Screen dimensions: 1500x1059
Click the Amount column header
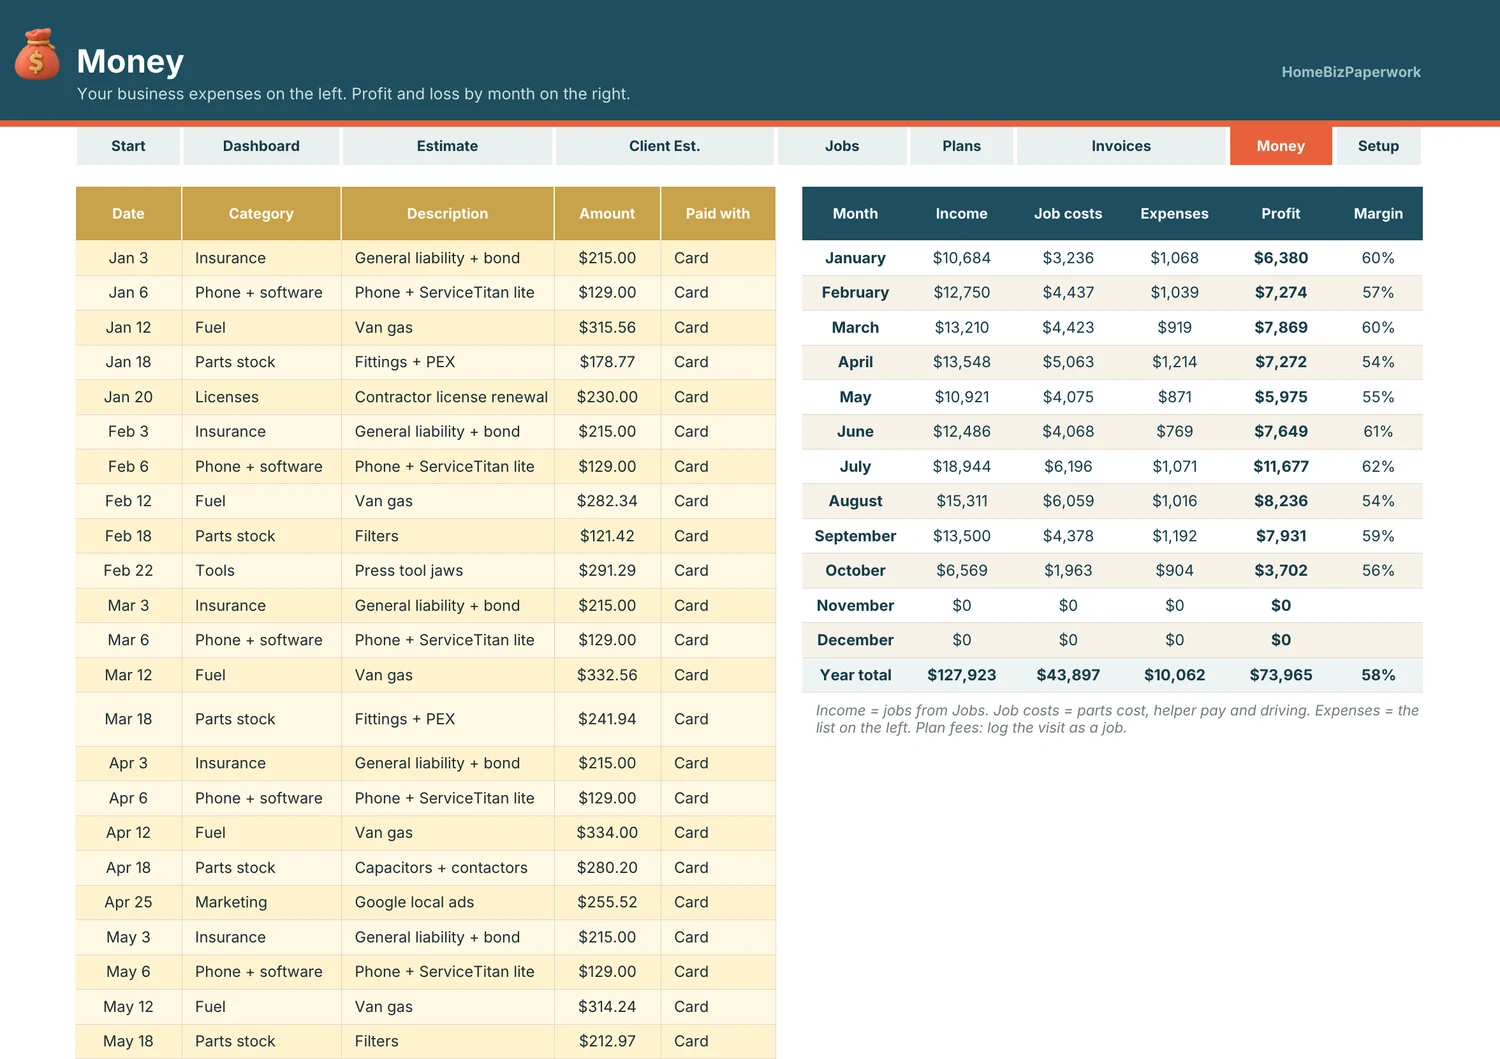coord(607,213)
